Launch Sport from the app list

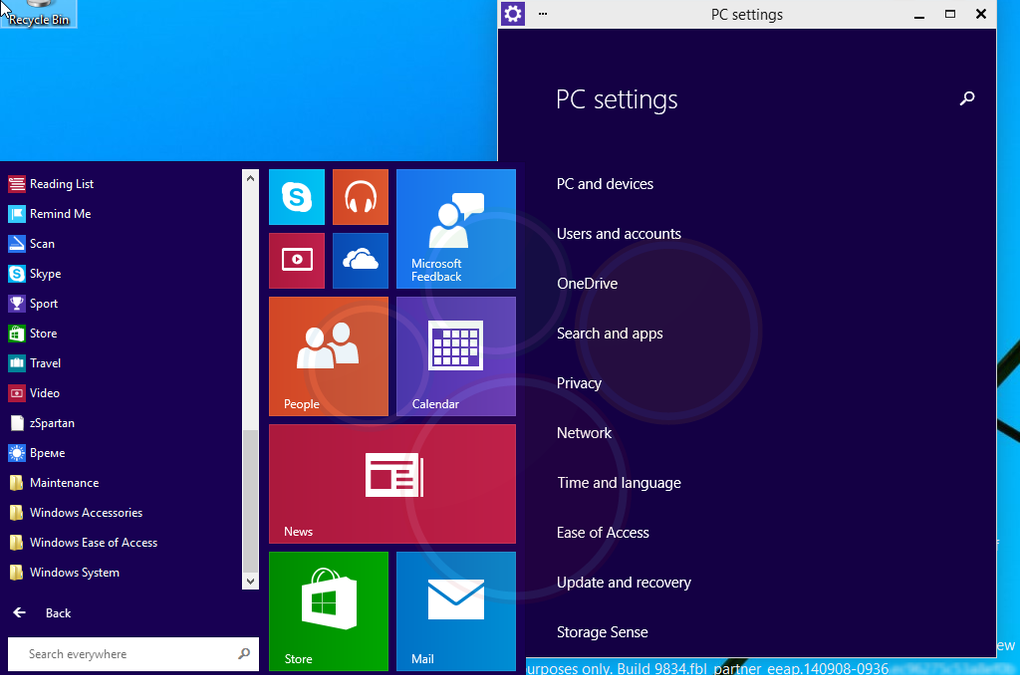pyautogui.click(x=33, y=304)
